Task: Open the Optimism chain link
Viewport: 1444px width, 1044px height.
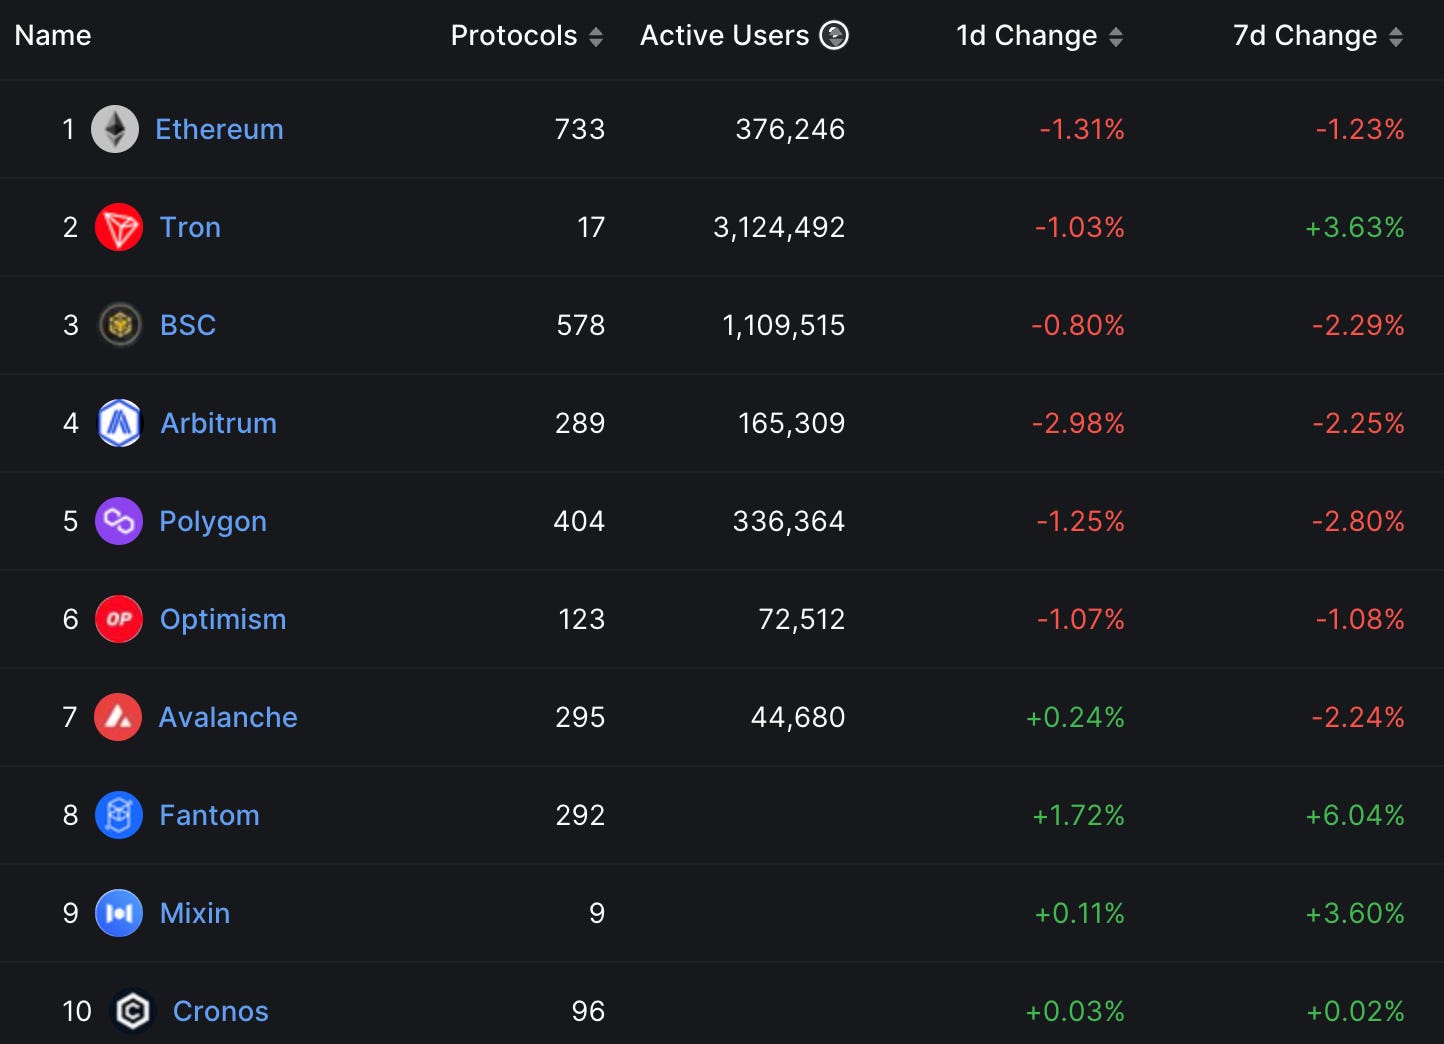Action: coord(223,619)
